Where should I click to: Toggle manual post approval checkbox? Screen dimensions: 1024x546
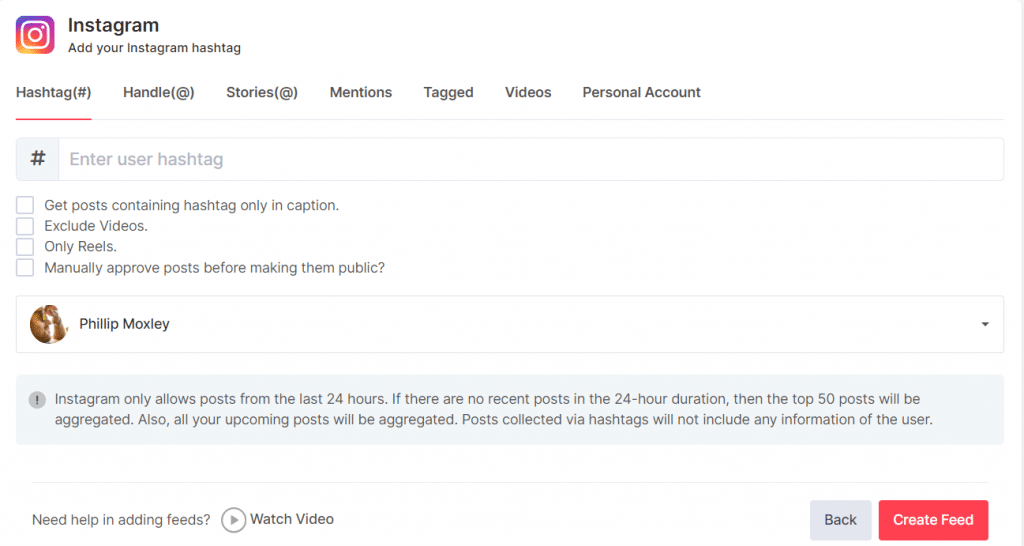tap(25, 268)
